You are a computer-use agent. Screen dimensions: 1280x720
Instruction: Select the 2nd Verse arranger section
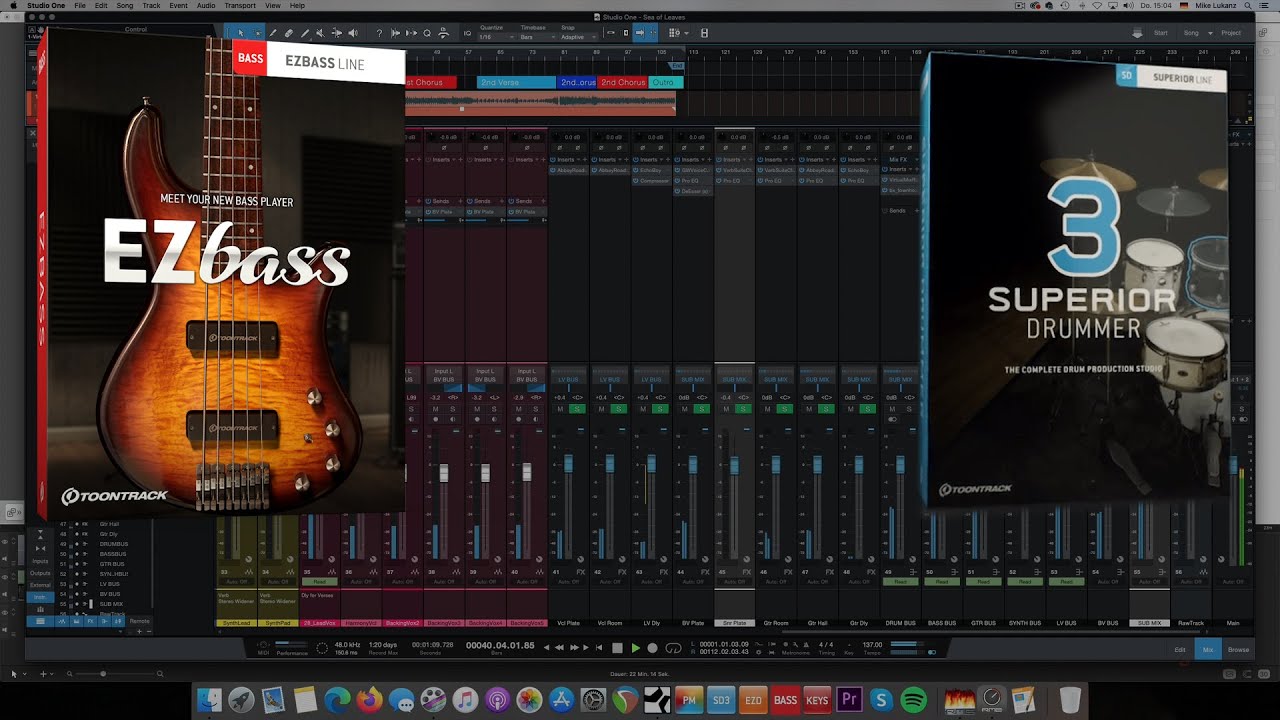click(x=516, y=82)
